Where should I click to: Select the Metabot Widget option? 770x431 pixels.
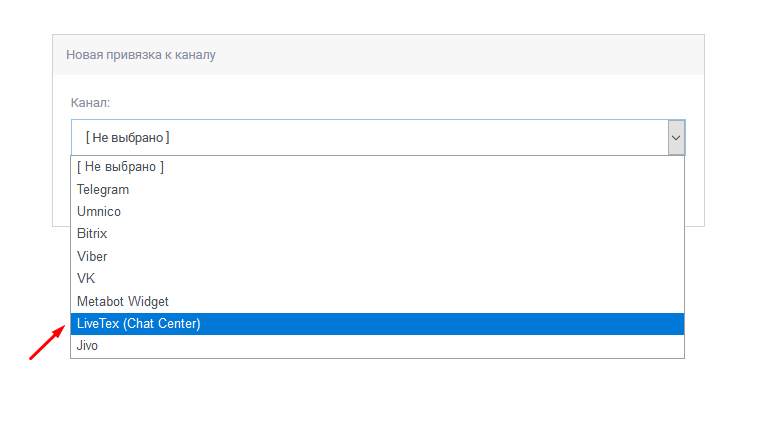(377, 301)
